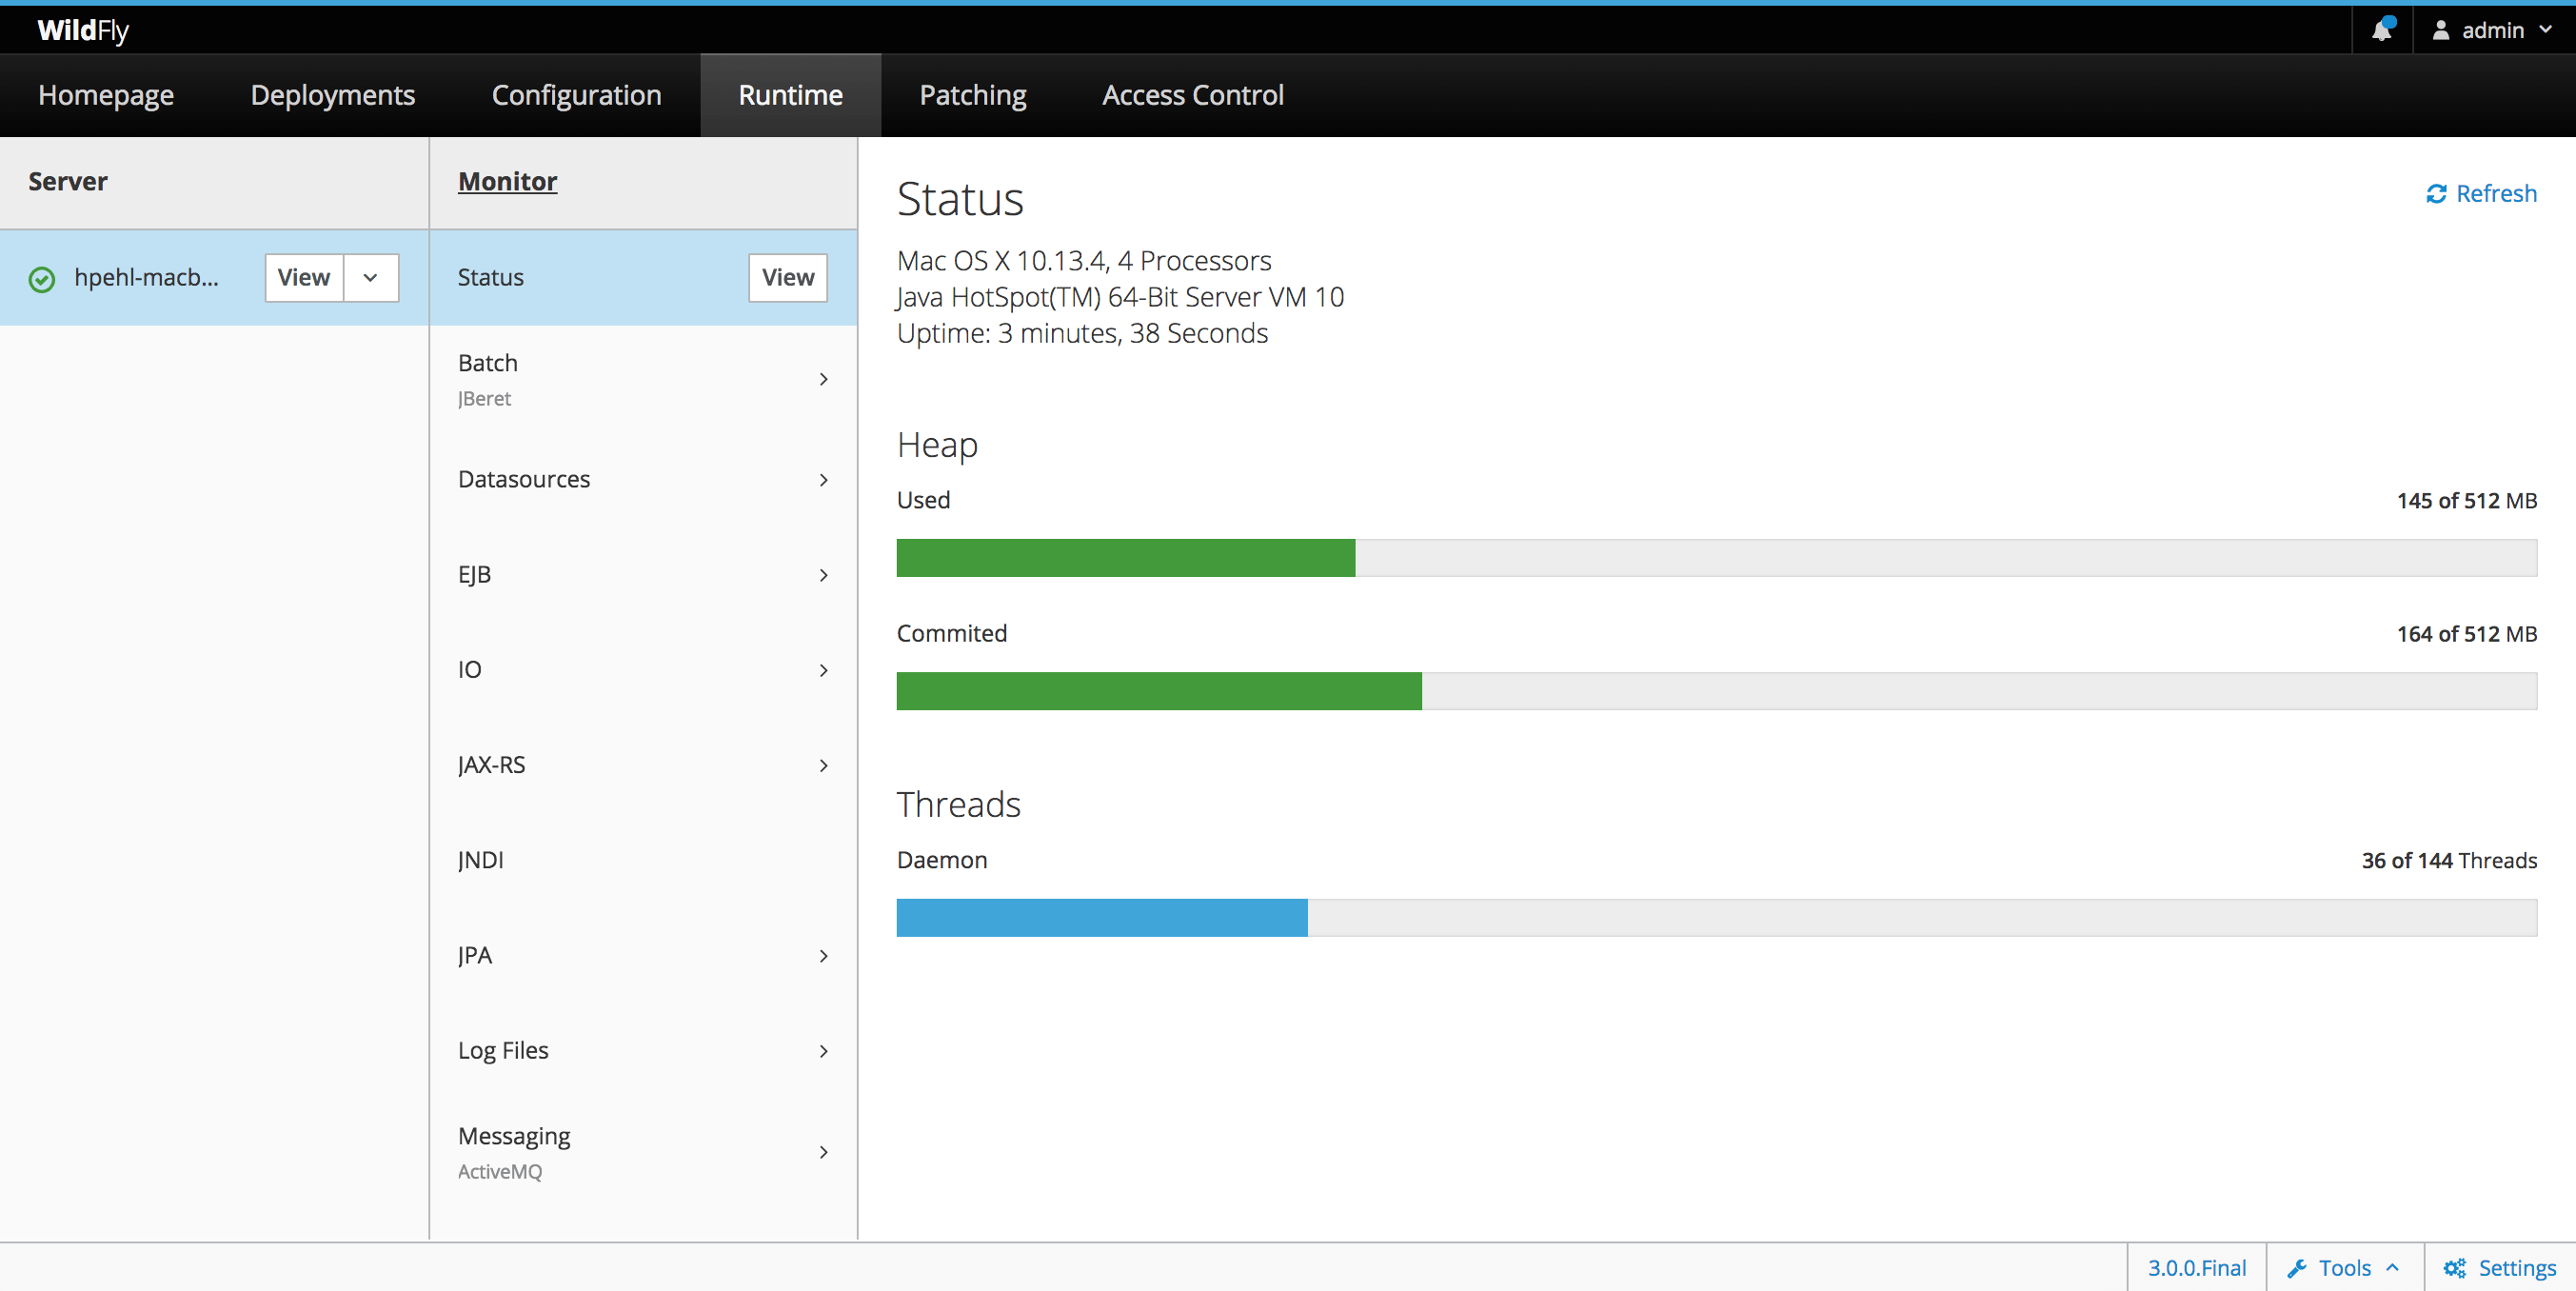Expand the EJB chevron
The height and width of the screenshot is (1291, 2576).
click(823, 575)
